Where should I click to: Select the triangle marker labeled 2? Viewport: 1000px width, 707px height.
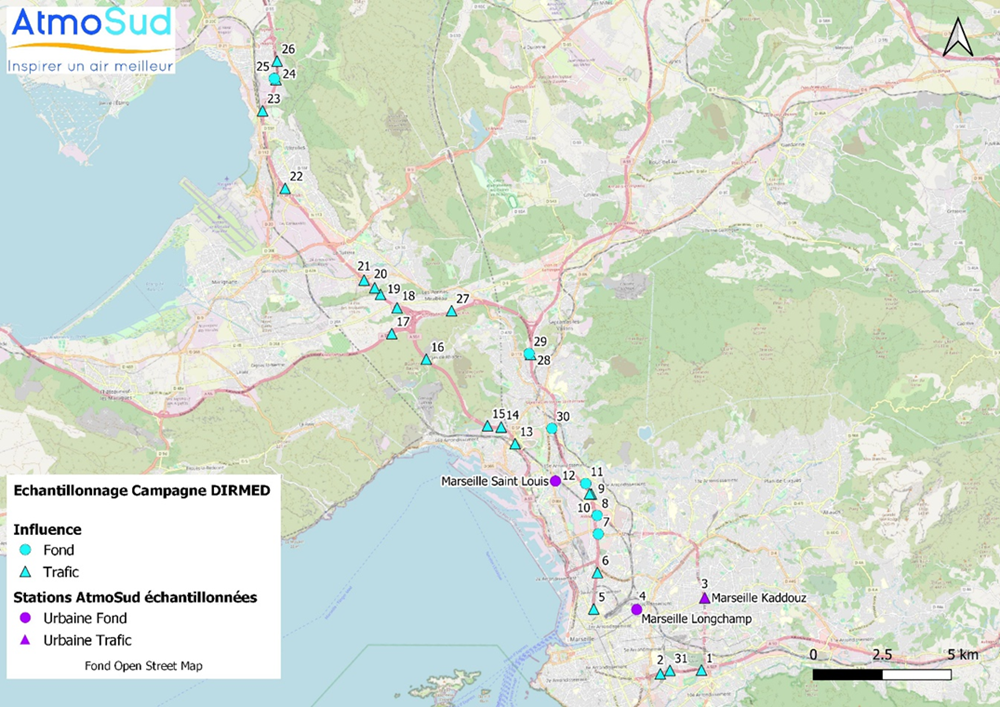pyautogui.click(x=660, y=674)
